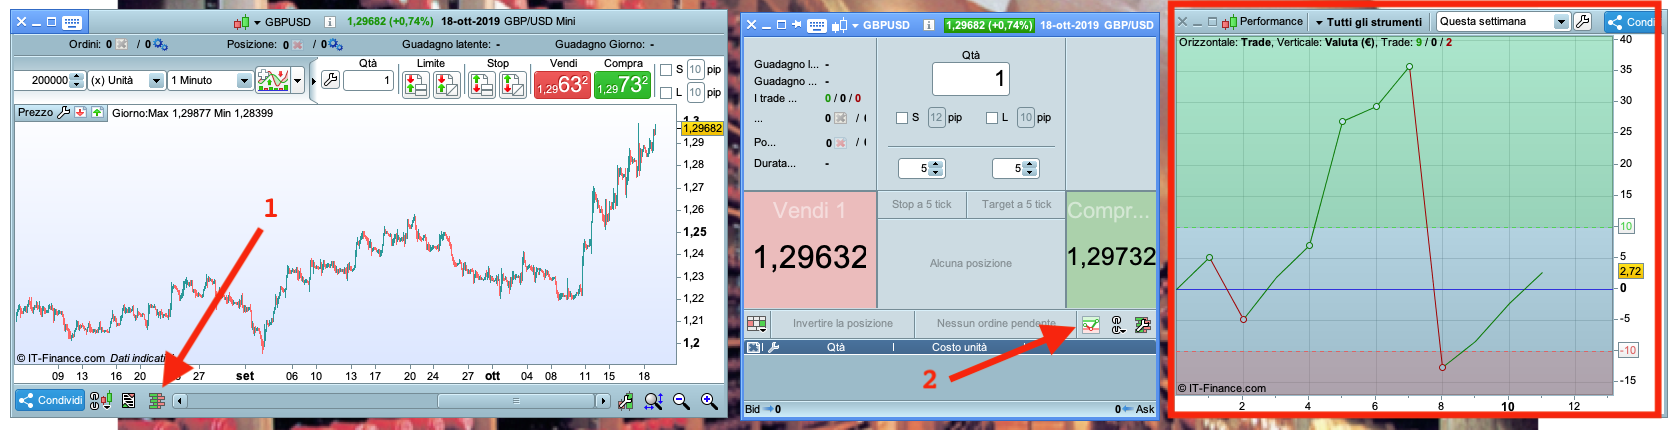Expand the order panel triangle beside wrench
Screen dimensions: 1668x430
point(314,81)
